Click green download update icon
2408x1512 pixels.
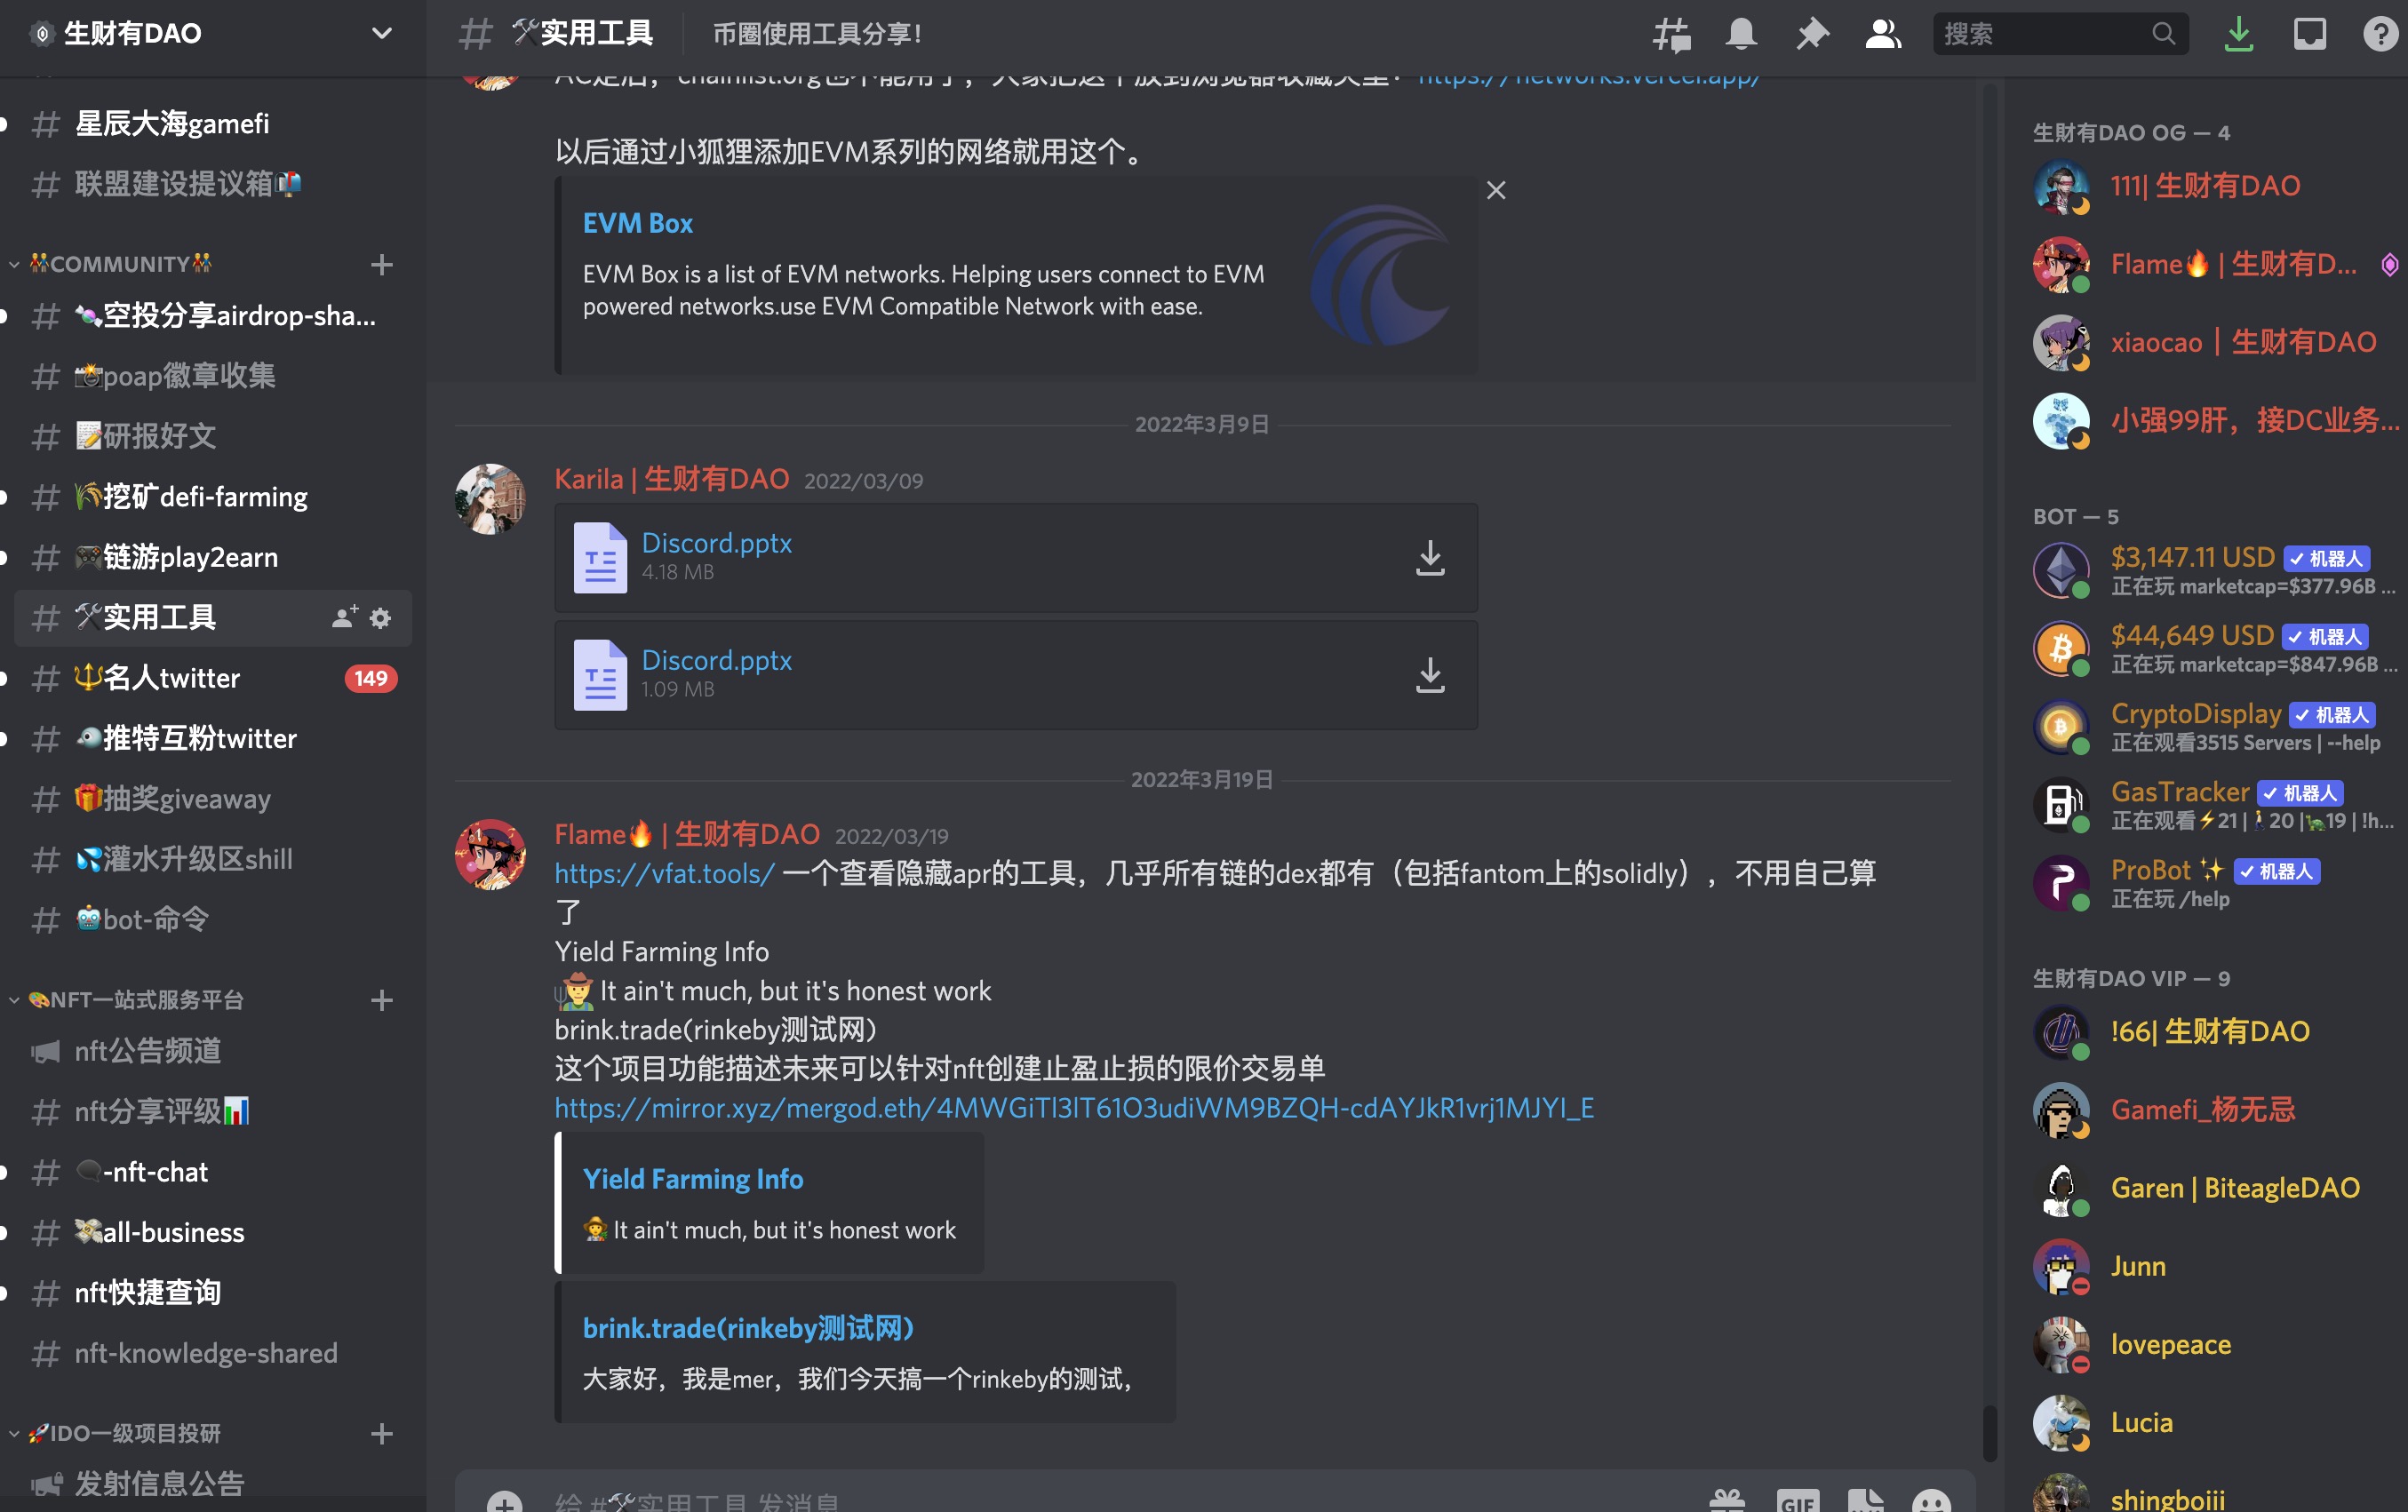pos(2238,34)
